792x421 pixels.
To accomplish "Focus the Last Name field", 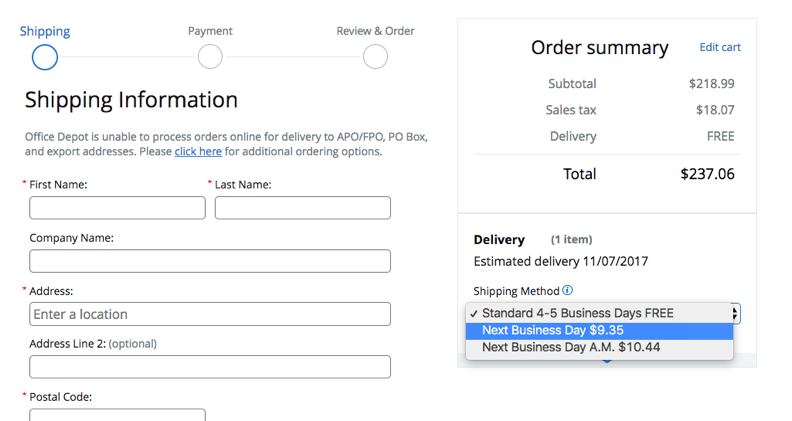I will click(x=302, y=208).
